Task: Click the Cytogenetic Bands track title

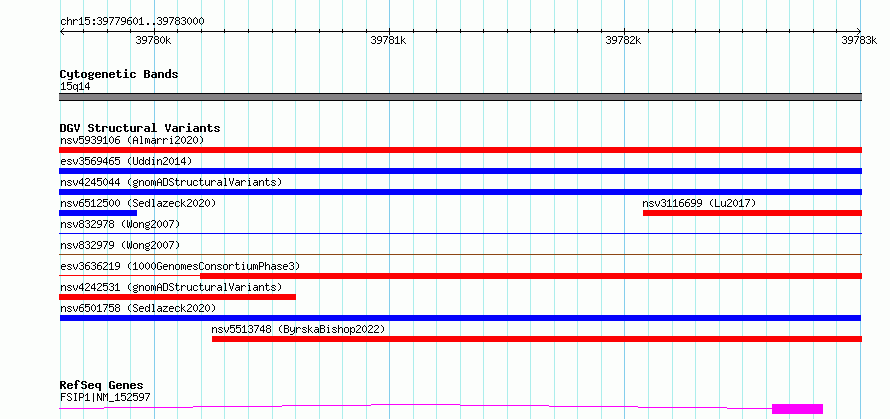Action: click(x=119, y=74)
